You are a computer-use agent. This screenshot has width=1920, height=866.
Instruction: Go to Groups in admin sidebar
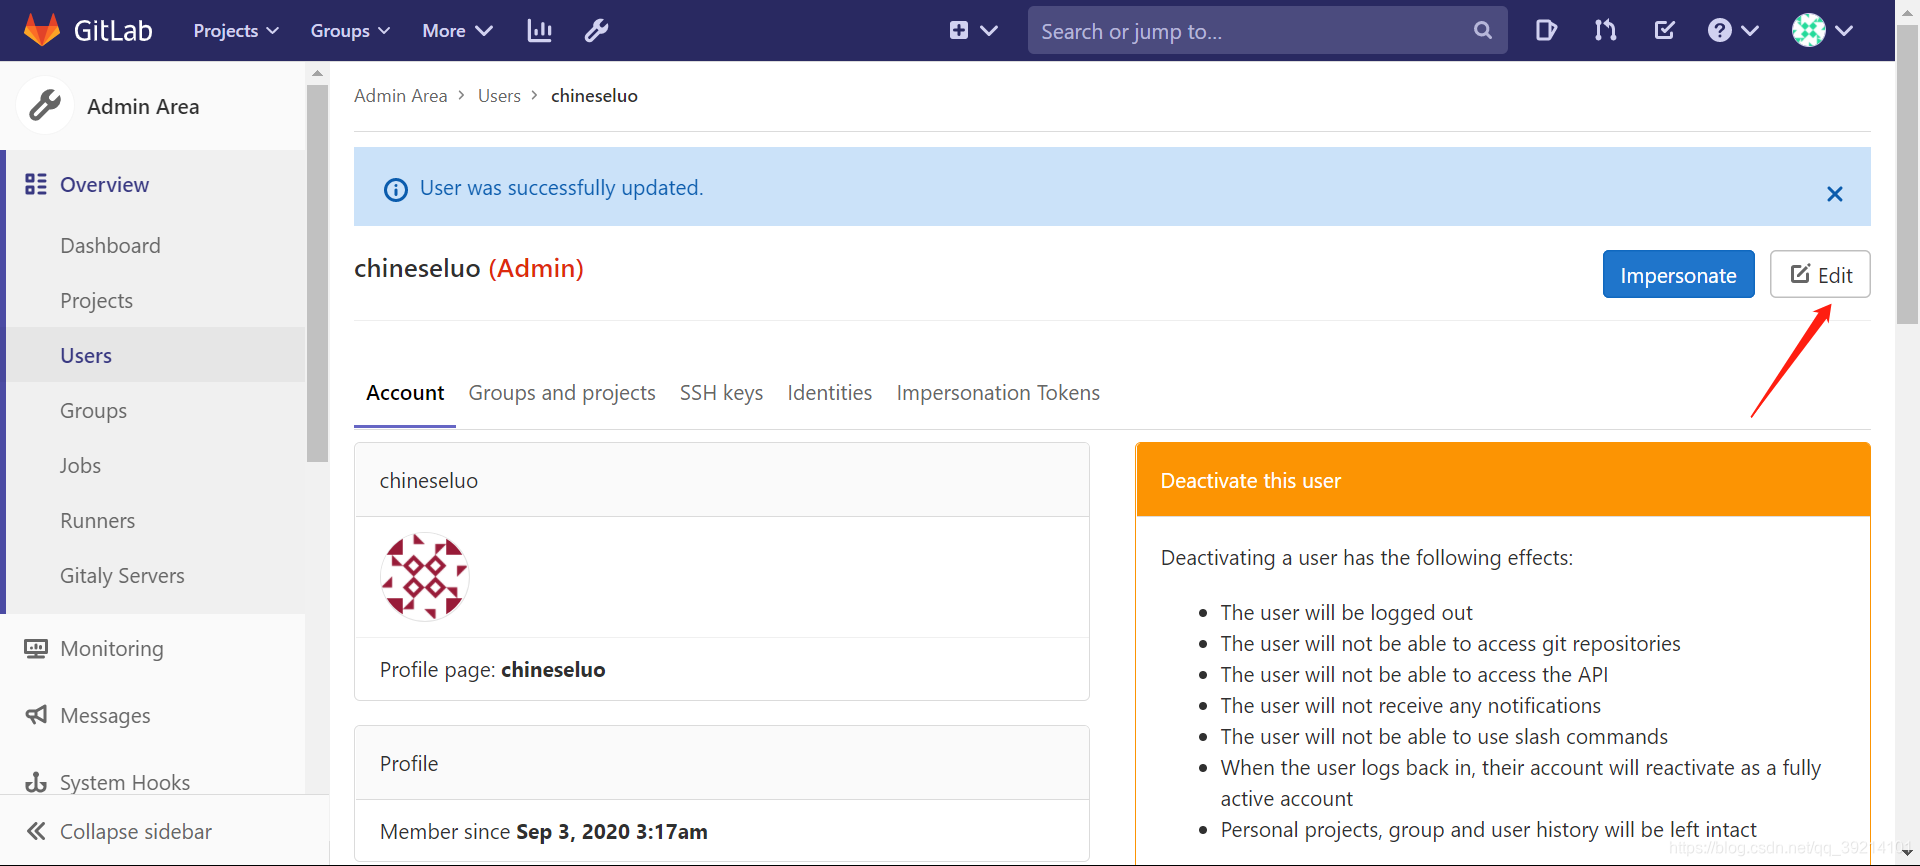(93, 411)
